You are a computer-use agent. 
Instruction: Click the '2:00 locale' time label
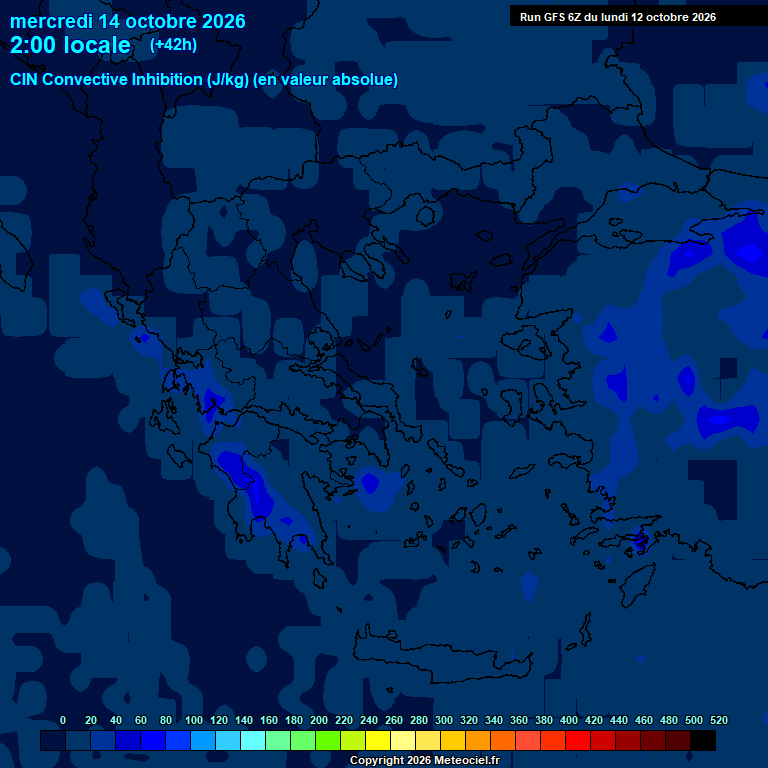coord(70,45)
